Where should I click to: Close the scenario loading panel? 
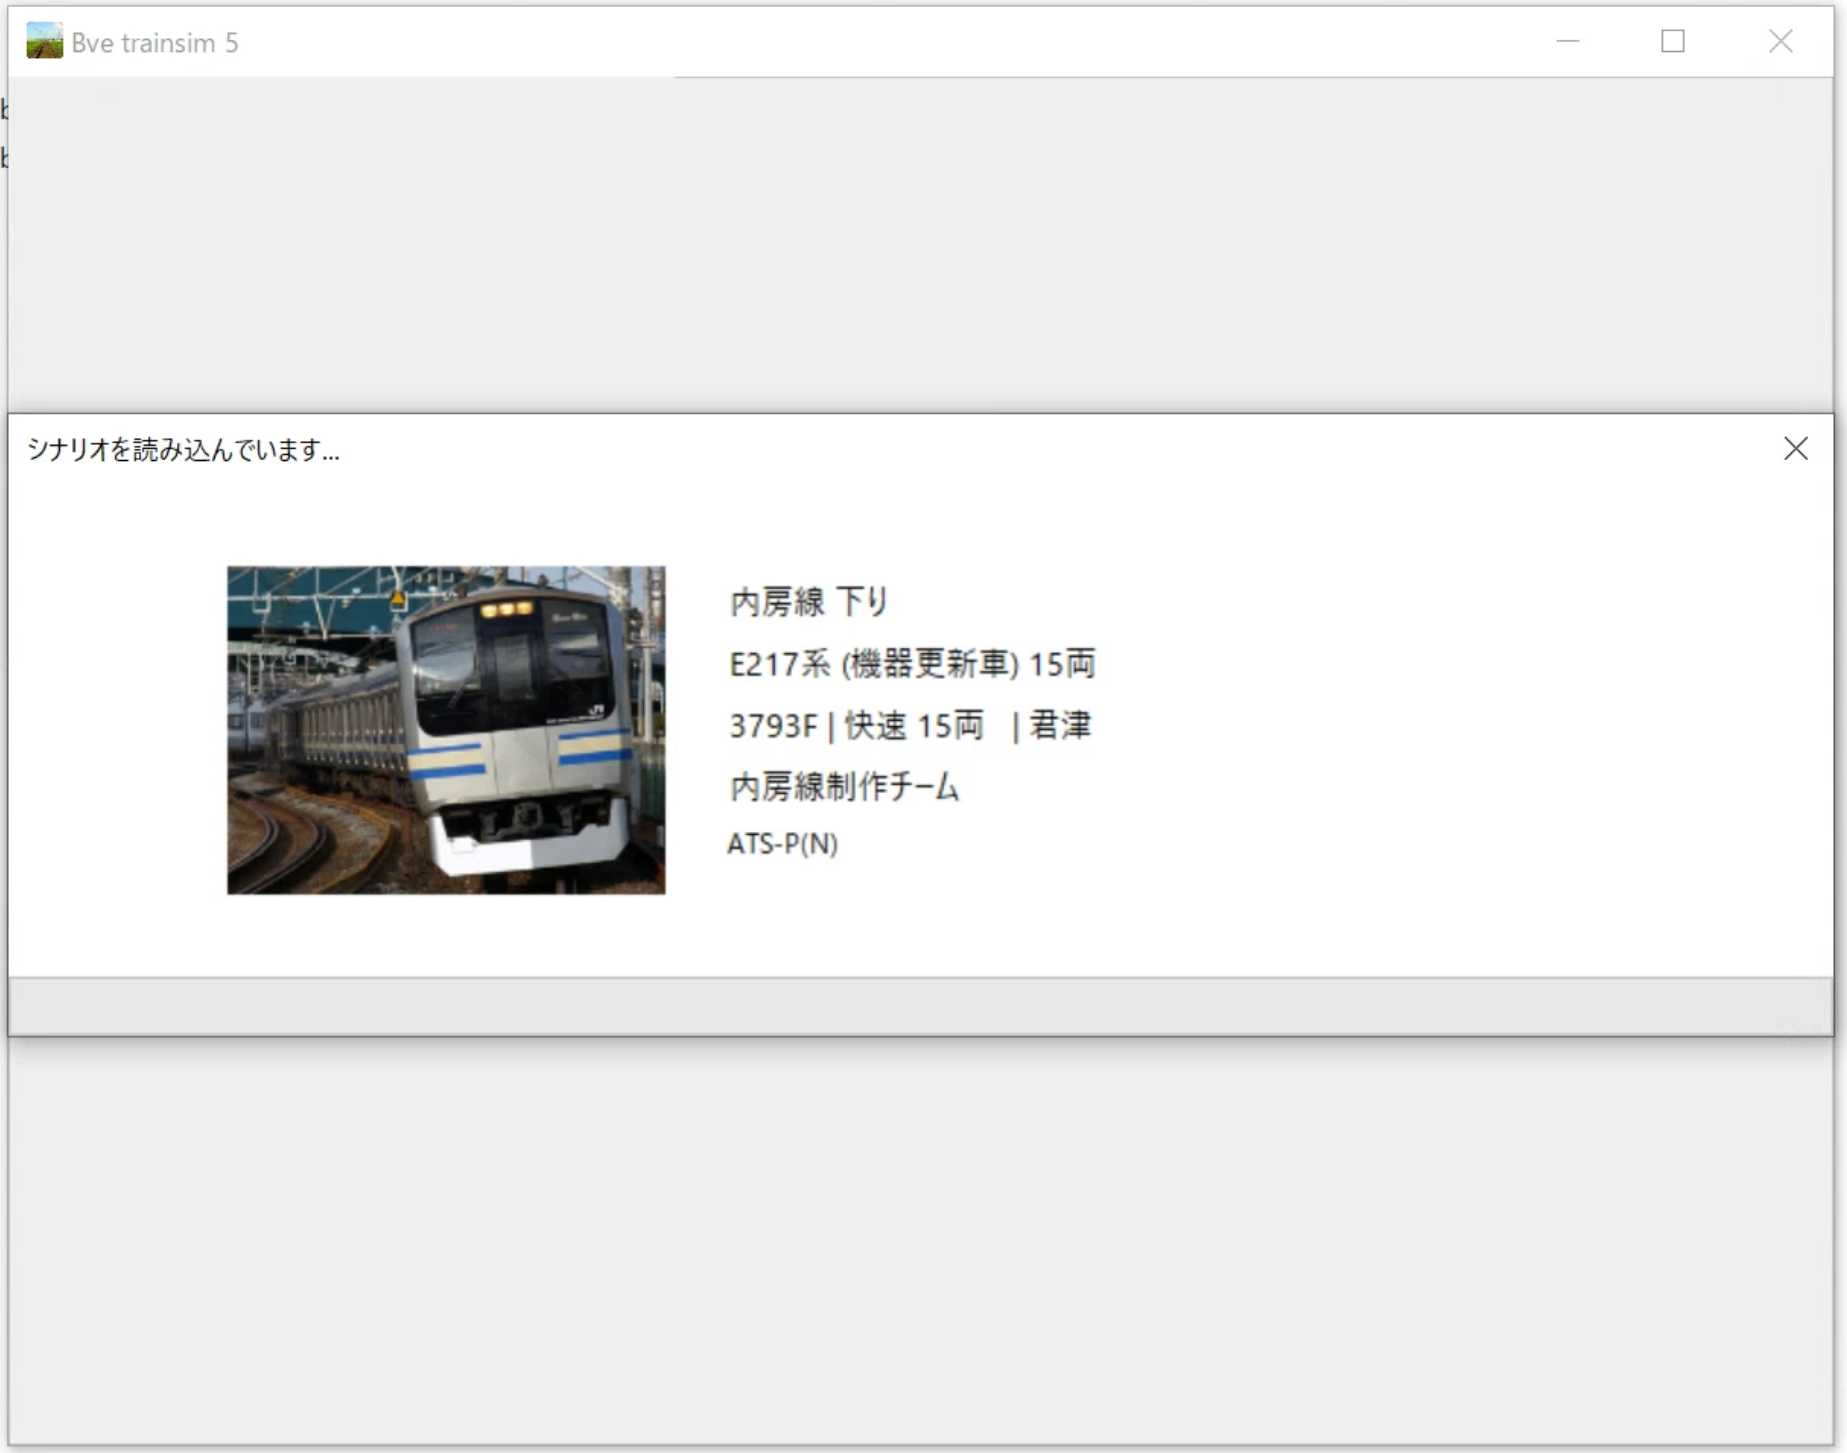(1796, 449)
